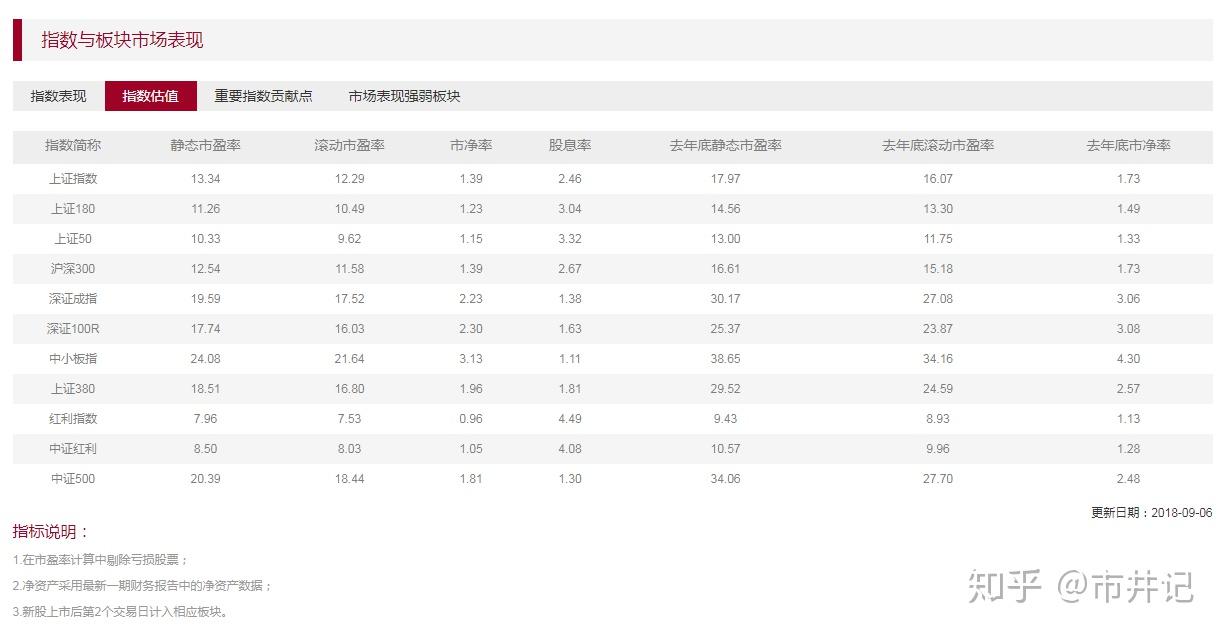Click the 去年底静态市盈率 column header
The image size is (1225, 635).
726,145
